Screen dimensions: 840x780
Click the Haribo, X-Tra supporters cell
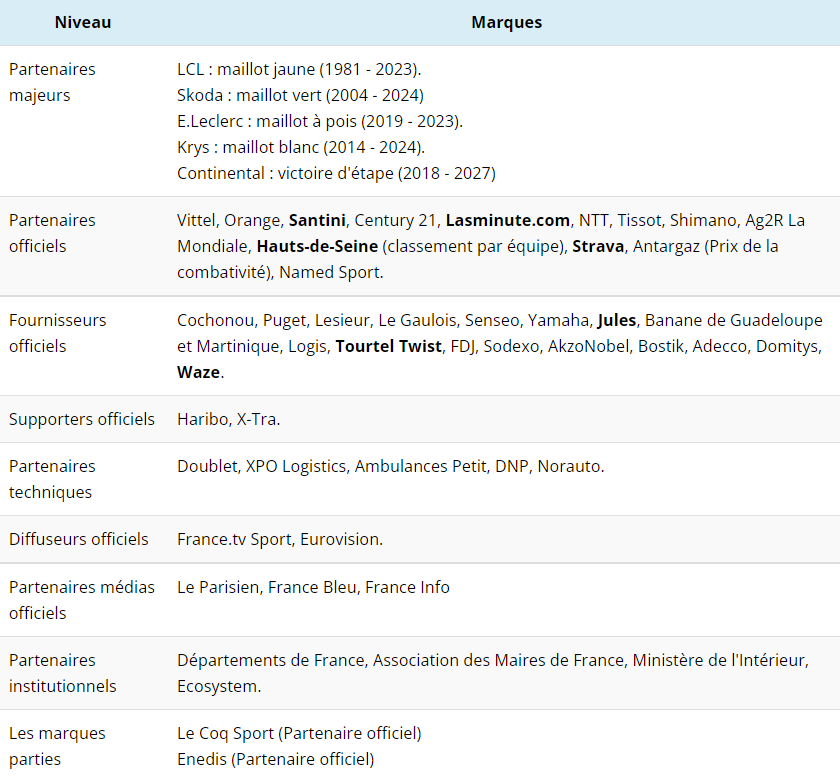tap(228, 419)
